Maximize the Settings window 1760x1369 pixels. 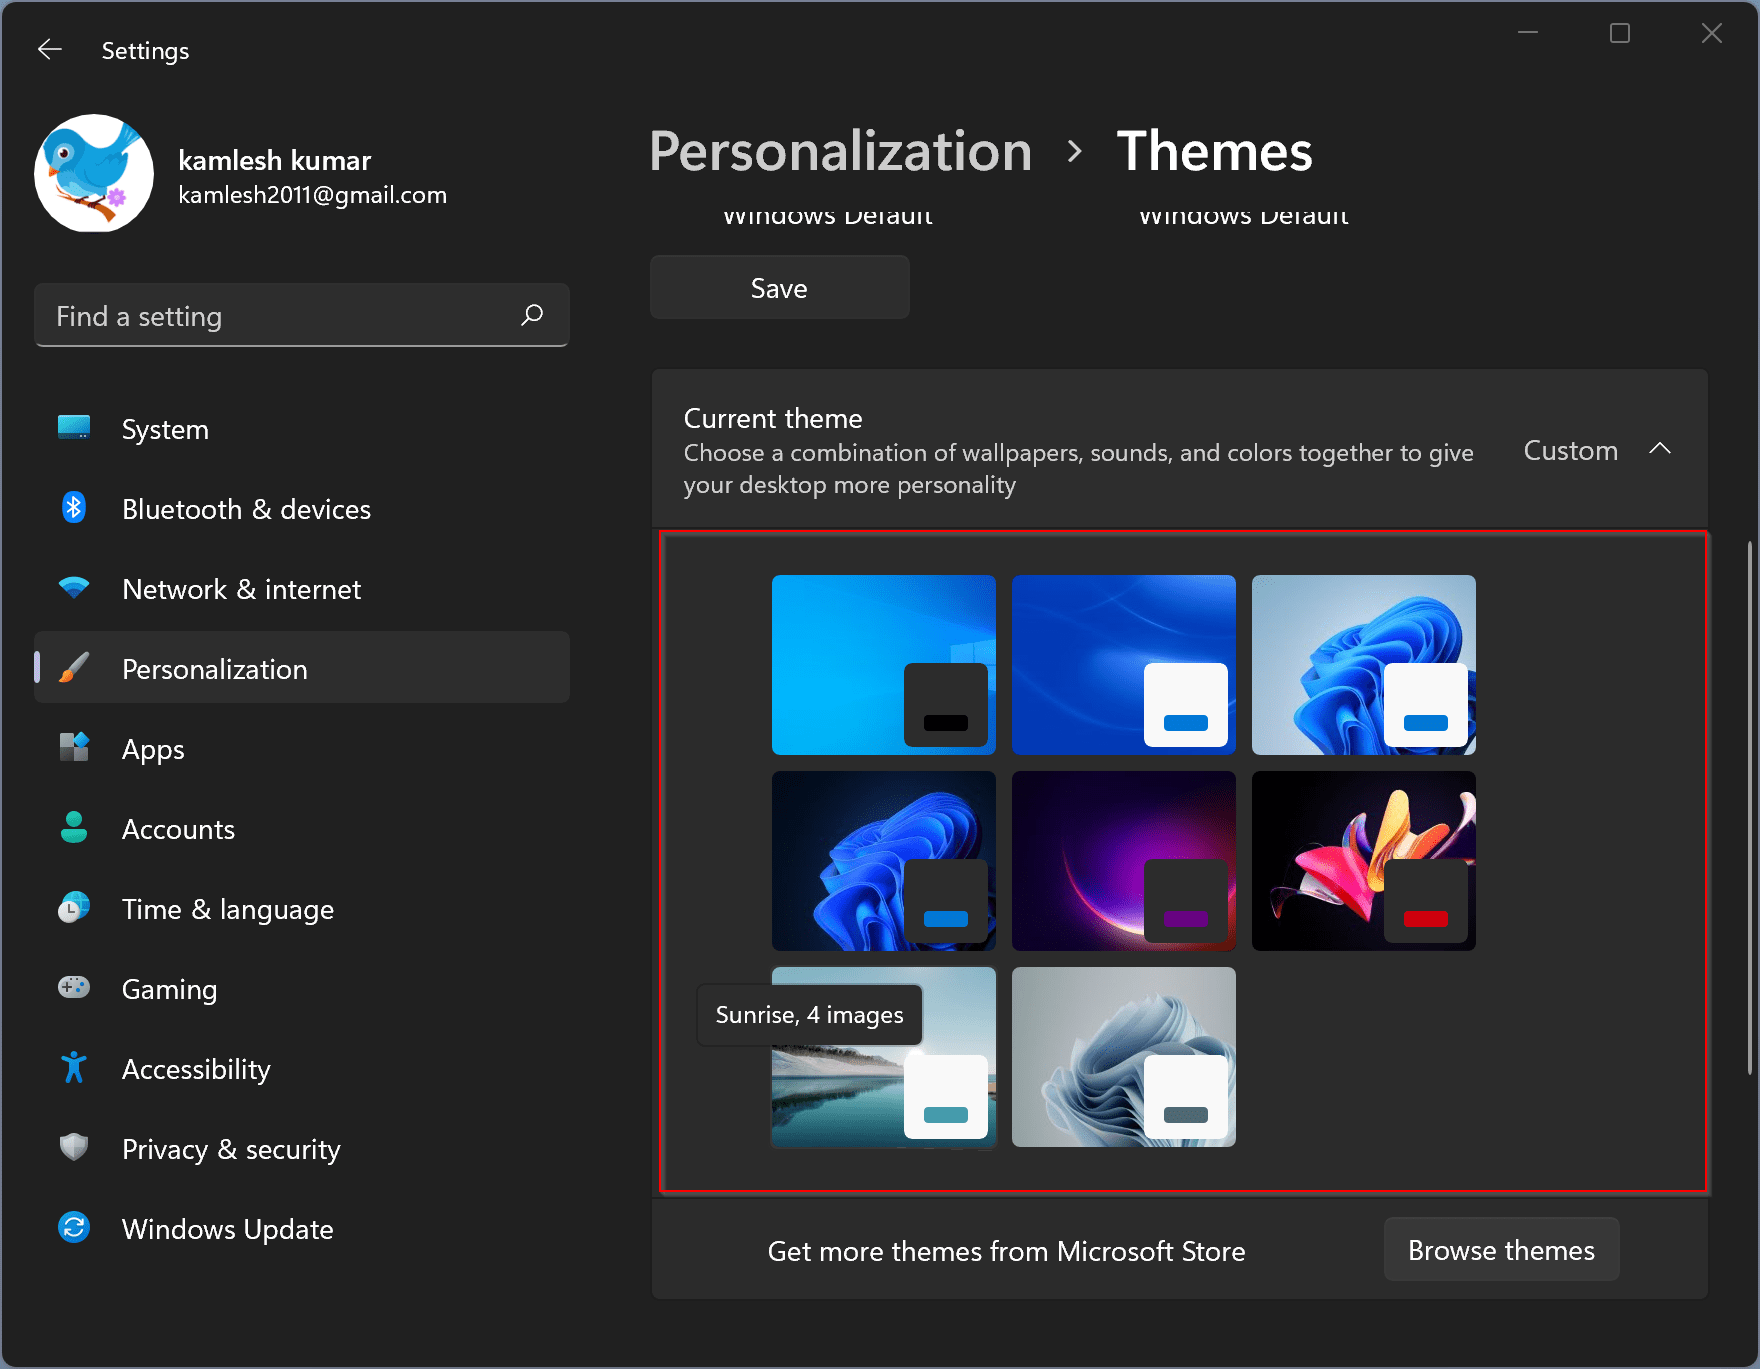(x=1620, y=33)
